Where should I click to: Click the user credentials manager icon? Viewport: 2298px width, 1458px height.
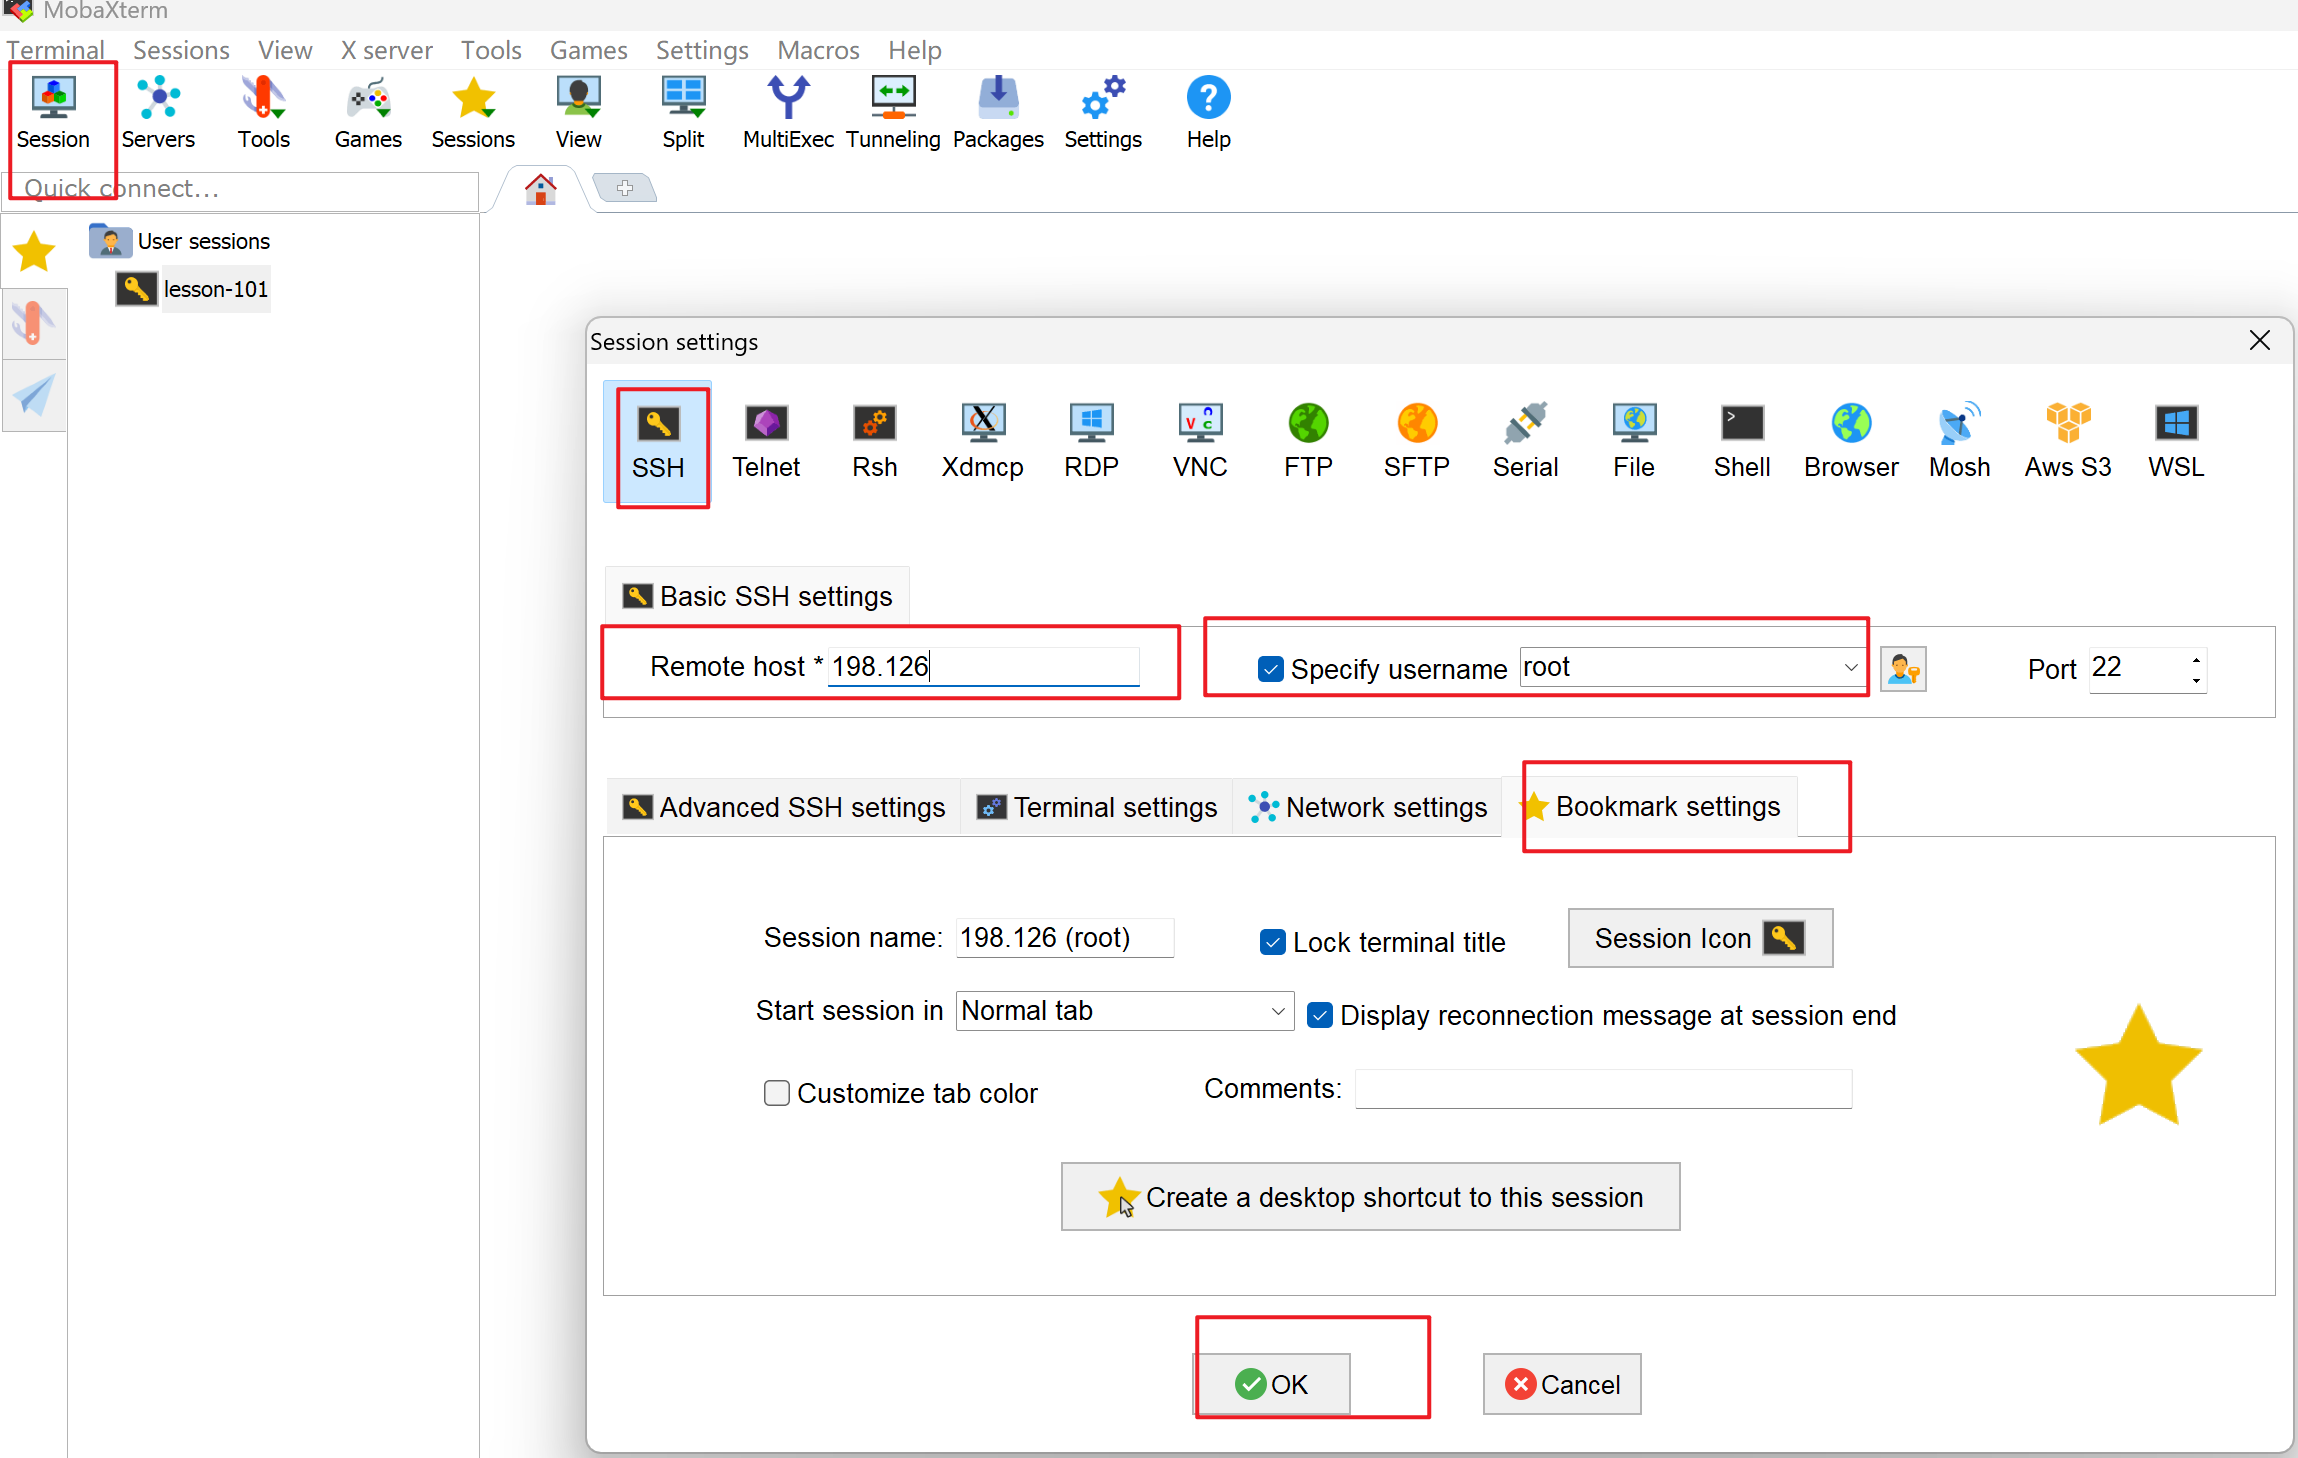coord(1902,669)
